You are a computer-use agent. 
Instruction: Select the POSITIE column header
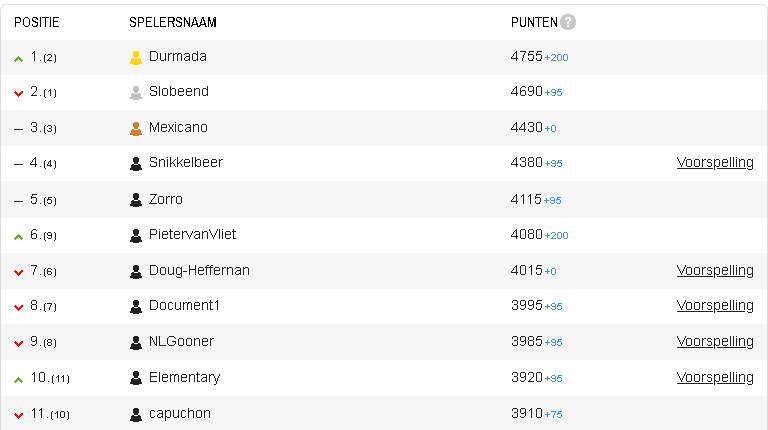(37, 23)
